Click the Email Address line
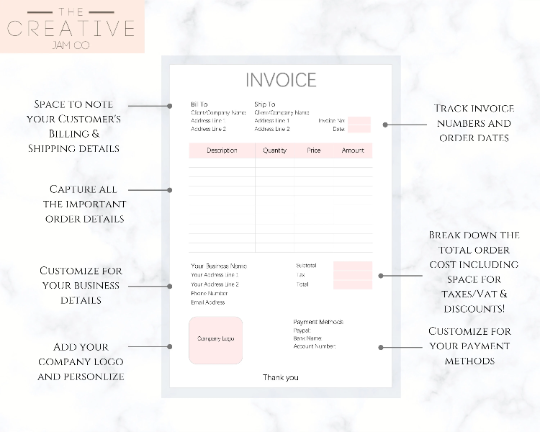This screenshot has height=432, width=540. tap(208, 302)
